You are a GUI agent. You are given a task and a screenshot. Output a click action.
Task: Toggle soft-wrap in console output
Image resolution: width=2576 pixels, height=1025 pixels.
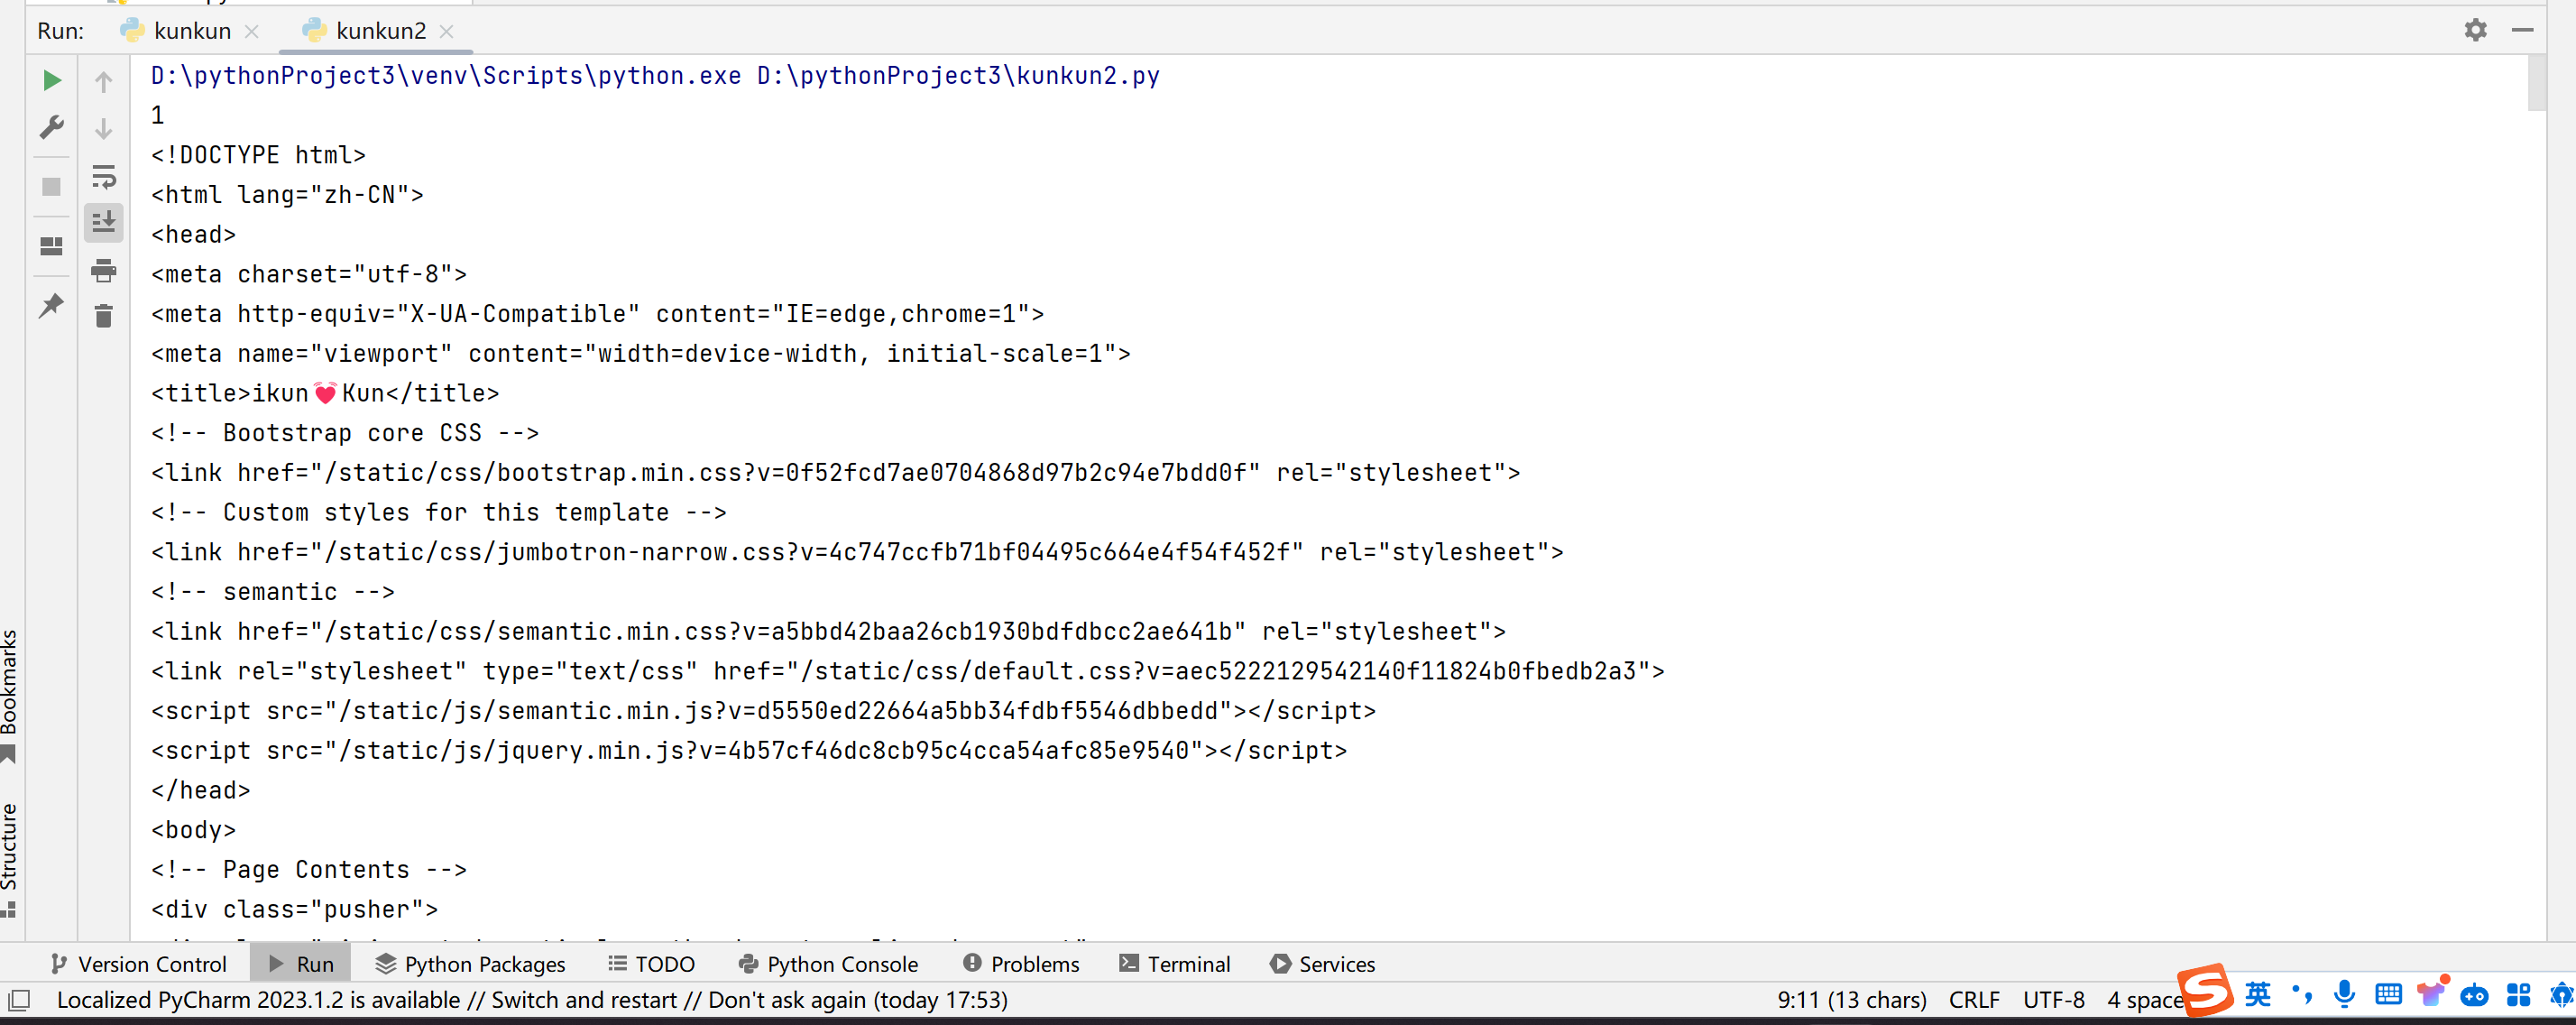click(103, 177)
